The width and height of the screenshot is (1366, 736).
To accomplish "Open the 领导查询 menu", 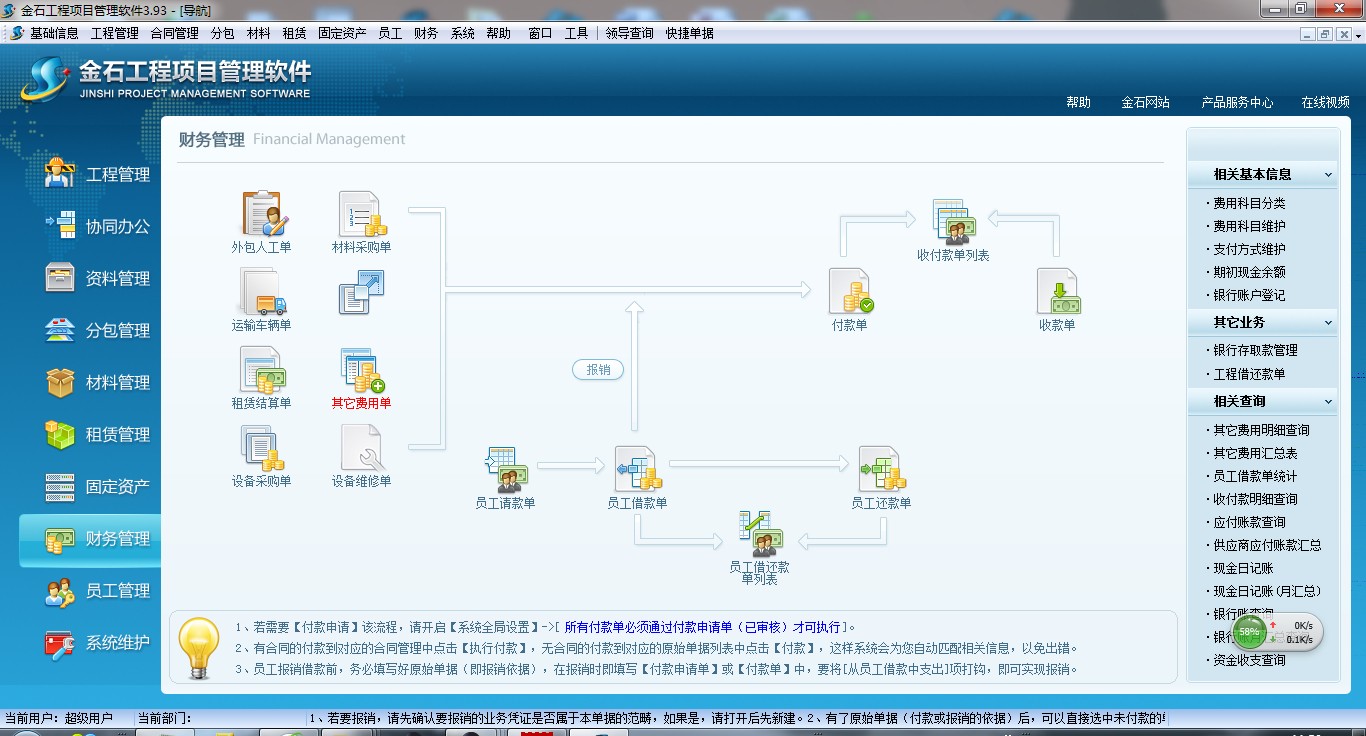I will [x=629, y=33].
